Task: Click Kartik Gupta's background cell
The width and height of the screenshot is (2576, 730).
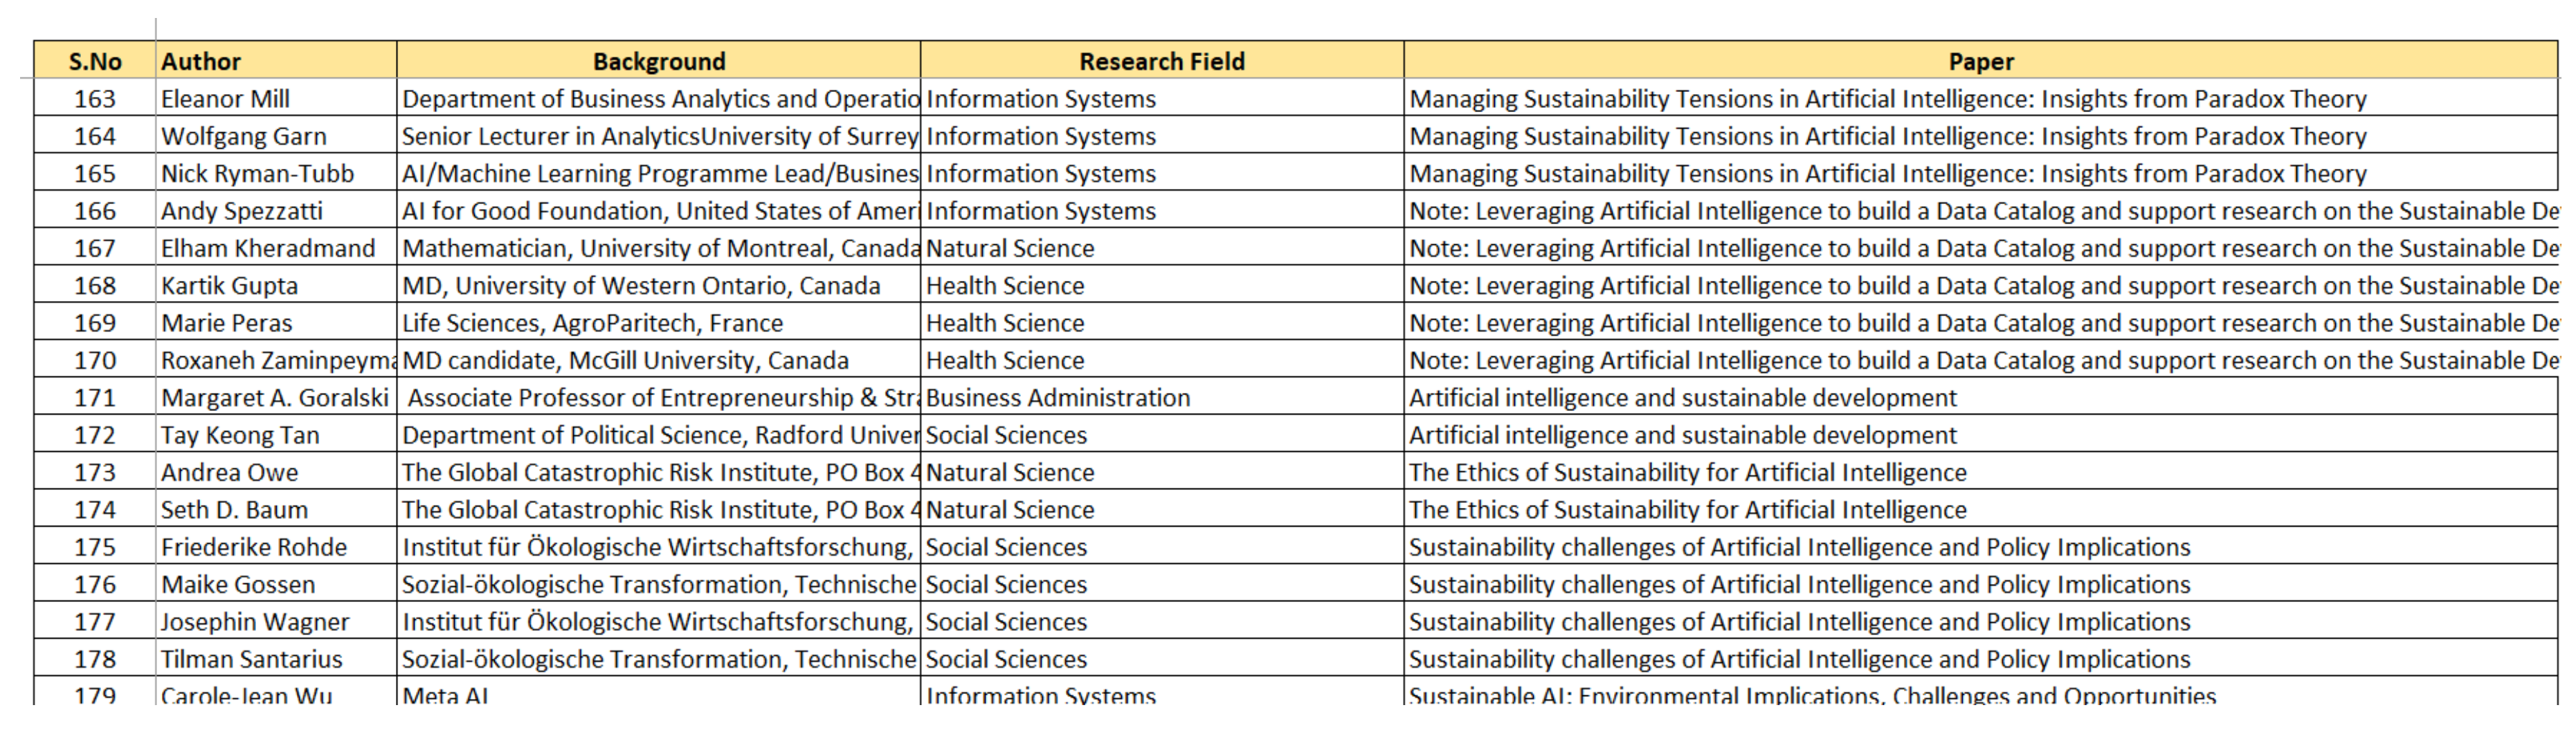Action: pyautogui.click(x=658, y=286)
